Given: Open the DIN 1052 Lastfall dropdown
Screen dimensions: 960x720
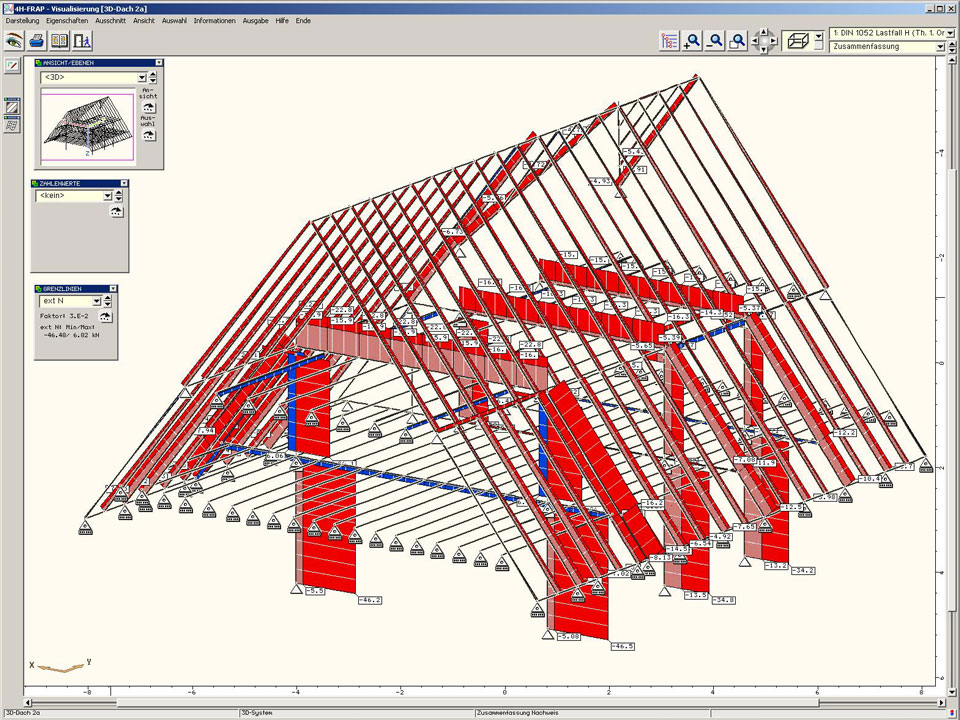Looking at the screenshot, I should (x=949, y=34).
